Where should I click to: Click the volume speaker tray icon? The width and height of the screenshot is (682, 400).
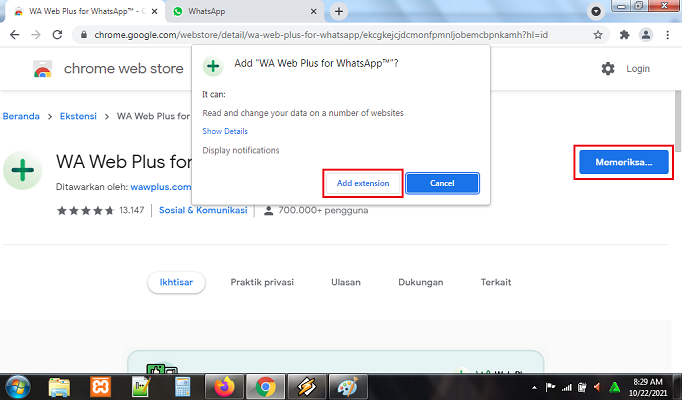point(598,387)
